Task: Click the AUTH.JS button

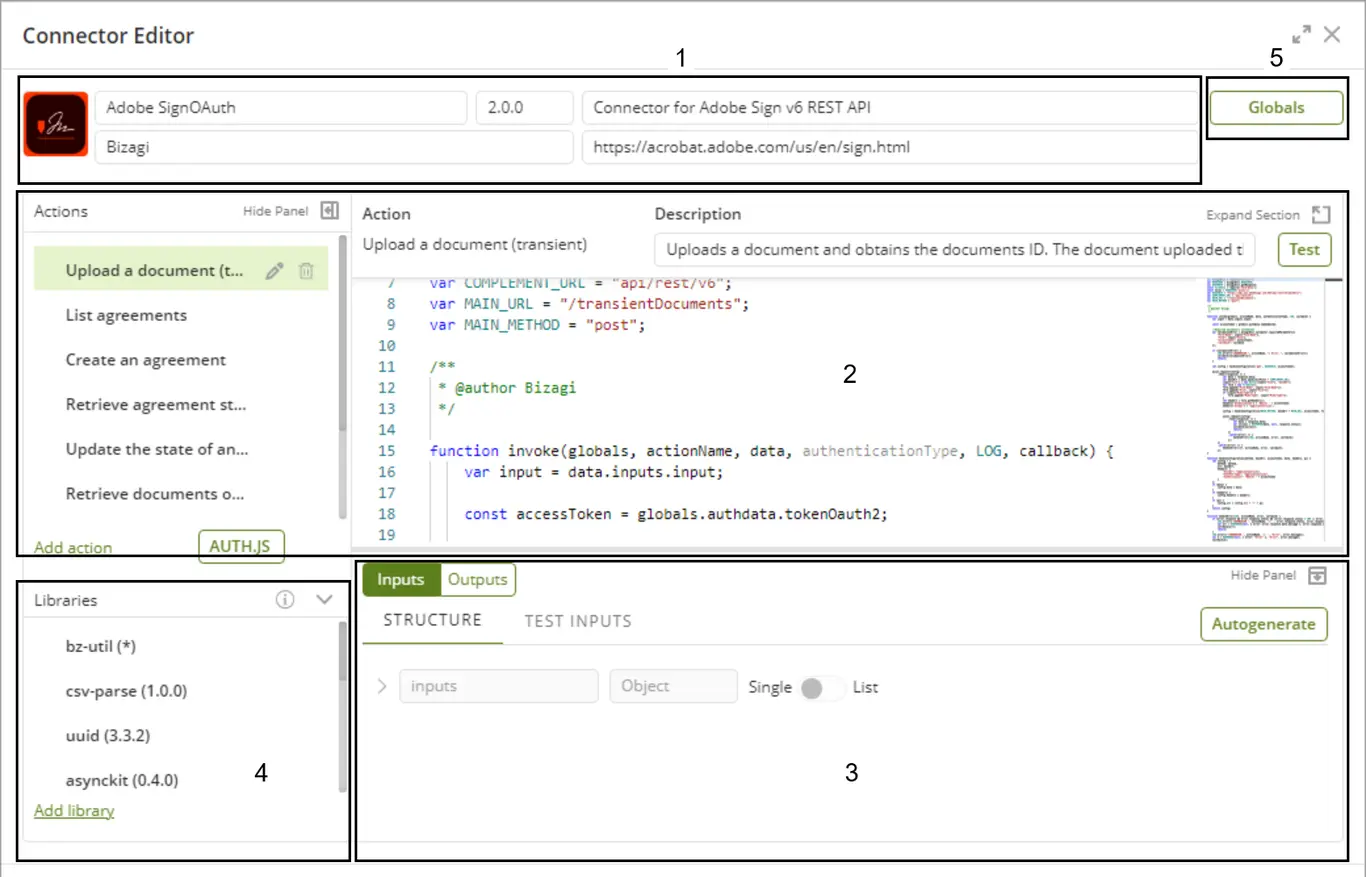Action: [x=241, y=547]
